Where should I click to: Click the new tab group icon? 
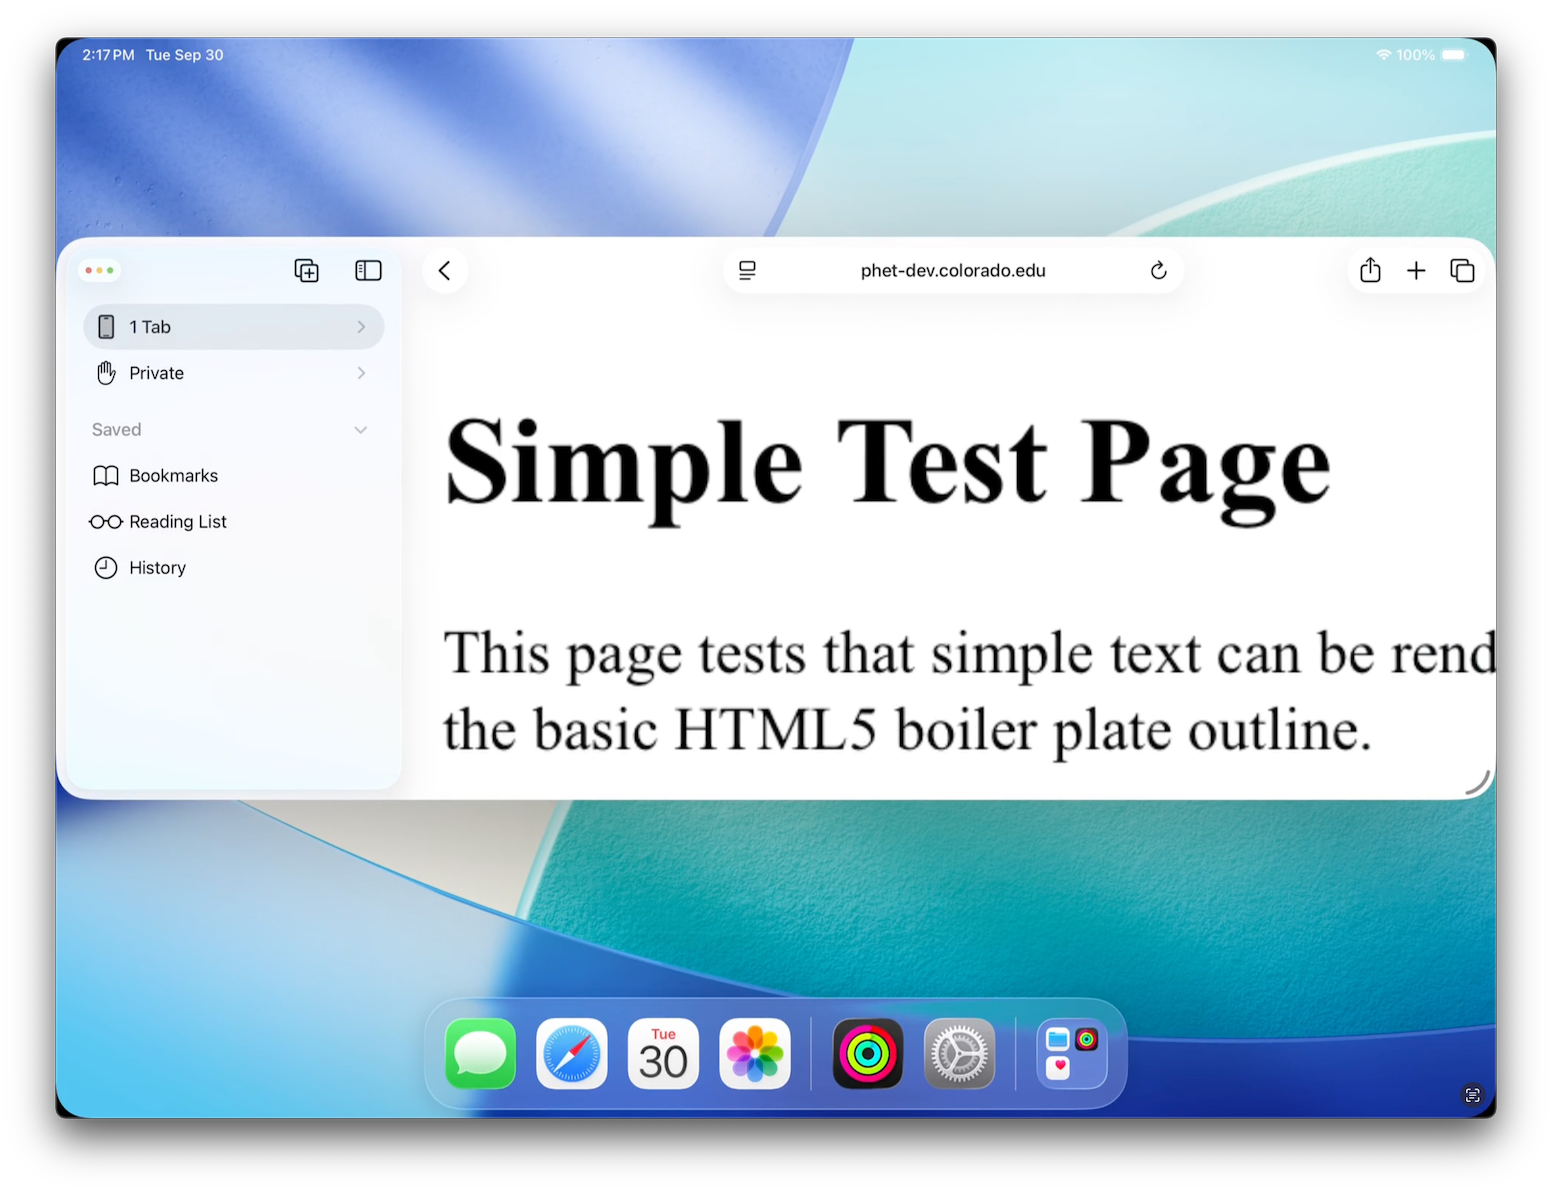pos(306,270)
